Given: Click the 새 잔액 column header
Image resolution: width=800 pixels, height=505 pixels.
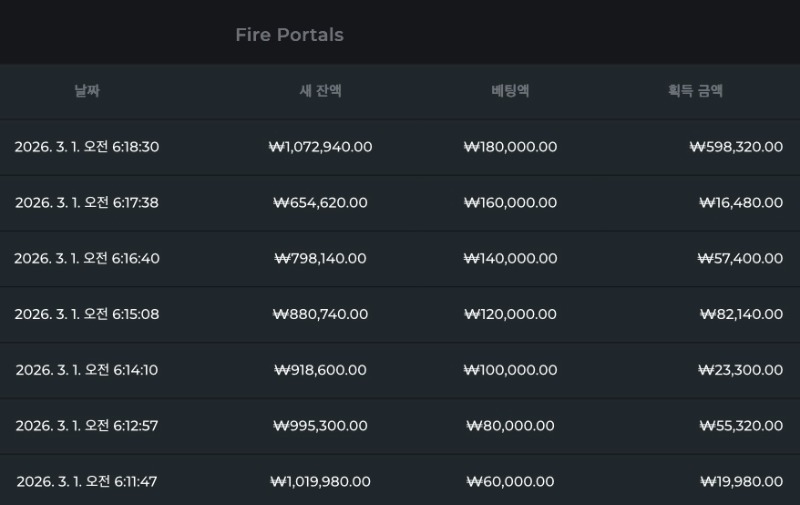Looking at the screenshot, I should [320, 91].
